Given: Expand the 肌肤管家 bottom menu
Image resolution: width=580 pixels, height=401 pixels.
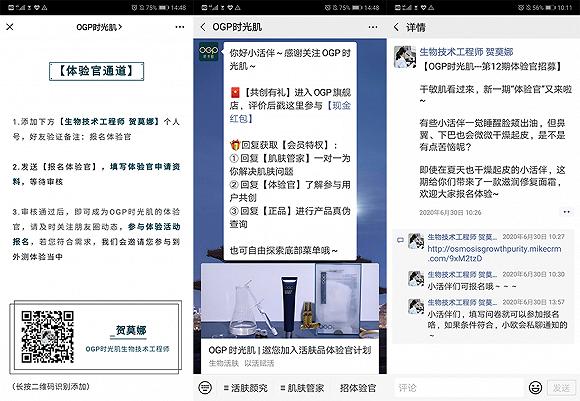Looking at the screenshot, I should [x=302, y=388].
